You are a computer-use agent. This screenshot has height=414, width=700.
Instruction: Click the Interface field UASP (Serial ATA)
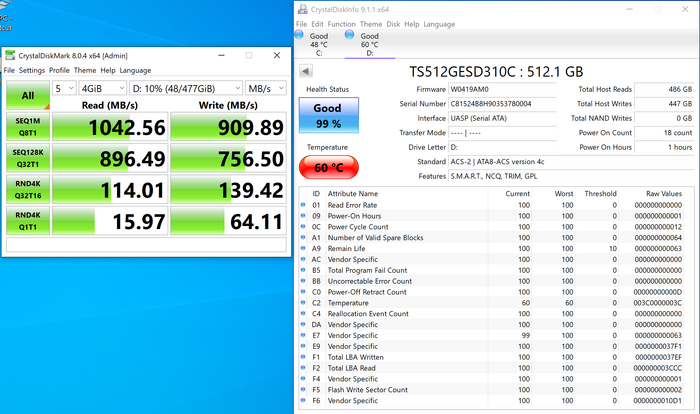click(502, 118)
